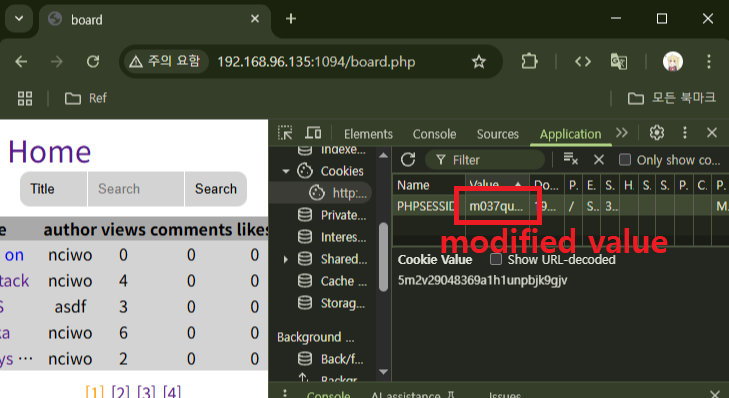
Task: Open the tab search dropdown arrow
Action: point(19,19)
